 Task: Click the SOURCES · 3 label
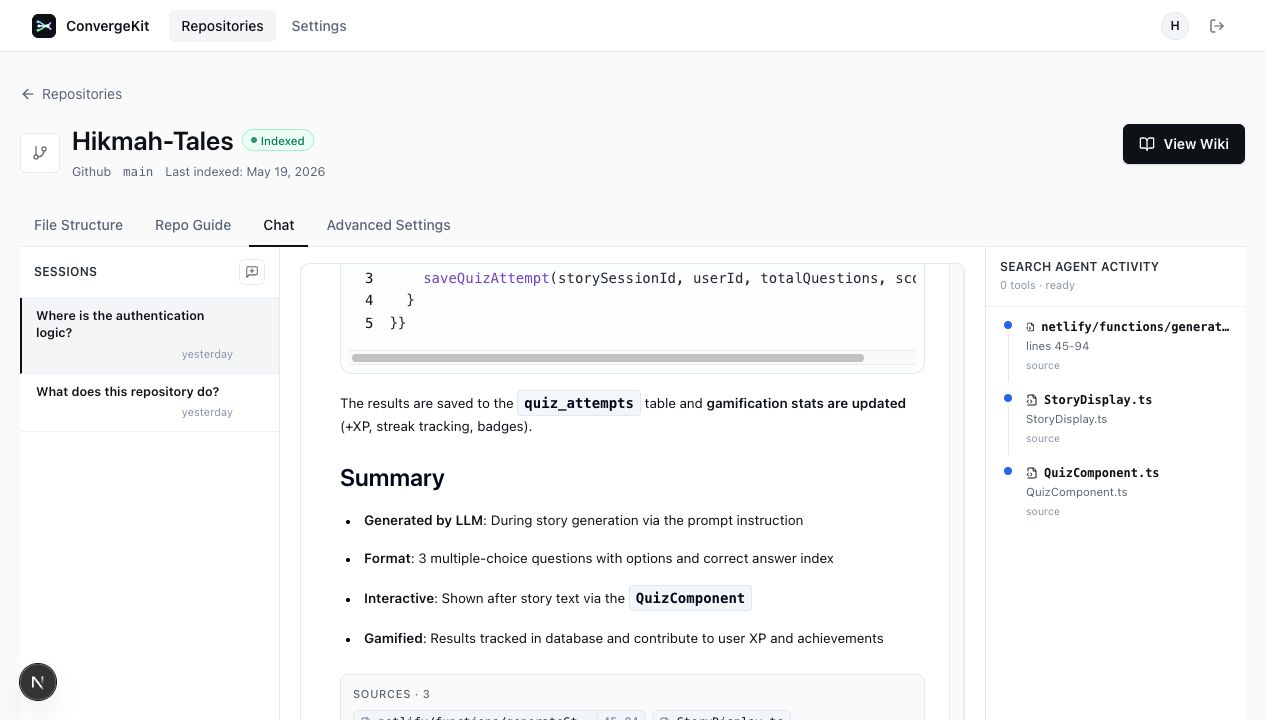391,694
